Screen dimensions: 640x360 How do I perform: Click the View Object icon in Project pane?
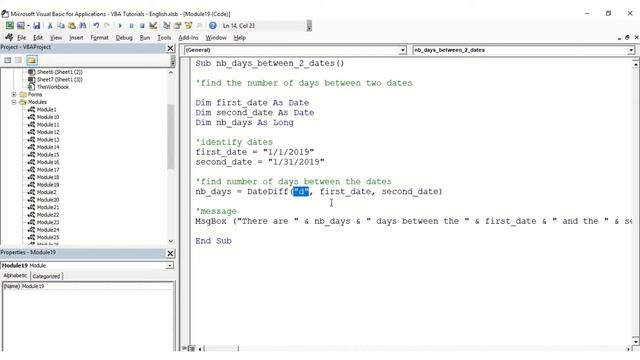[x=18, y=60]
